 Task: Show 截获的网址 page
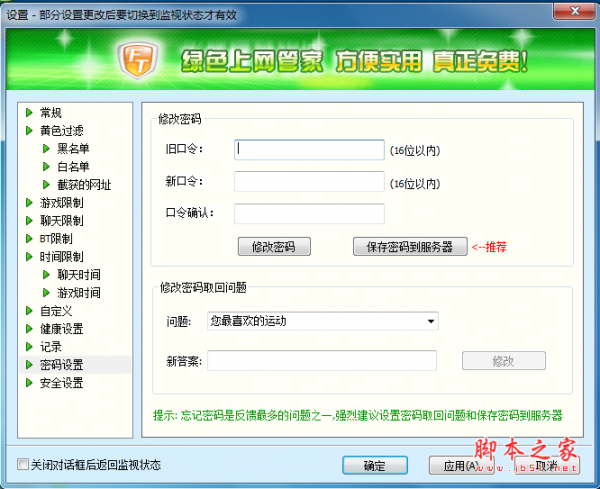[x=84, y=185]
